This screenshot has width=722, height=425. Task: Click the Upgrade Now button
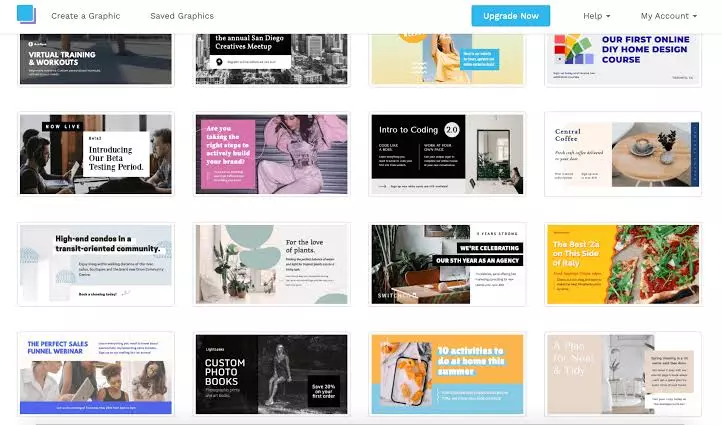tap(511, 16)
